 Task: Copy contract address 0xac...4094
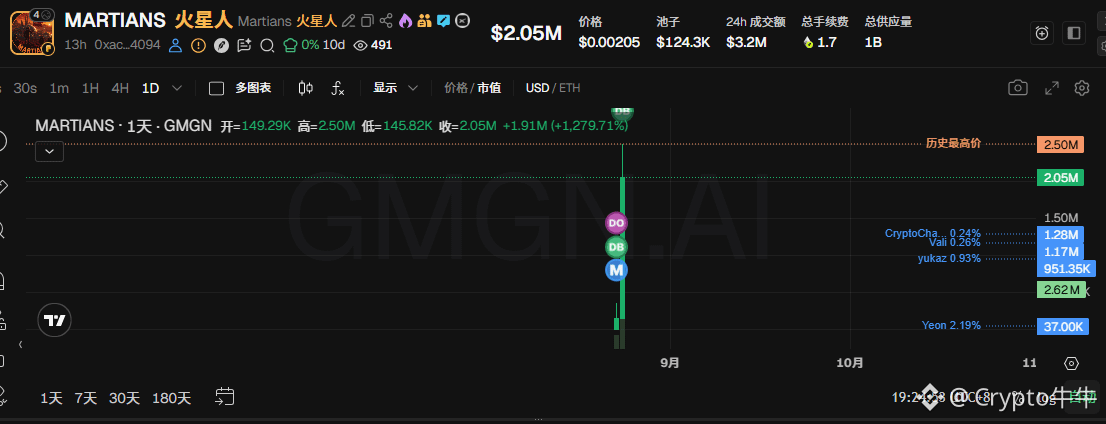[127, 45]
